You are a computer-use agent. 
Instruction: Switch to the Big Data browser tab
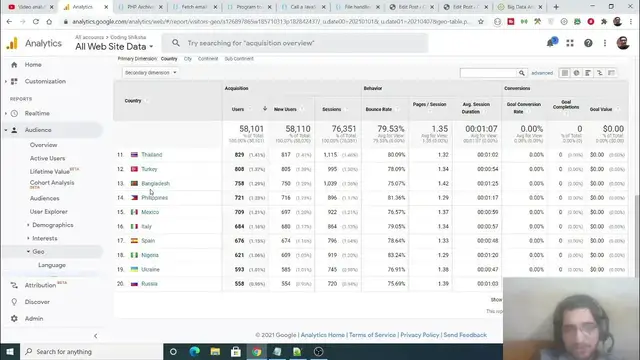(x=520, y=7)
